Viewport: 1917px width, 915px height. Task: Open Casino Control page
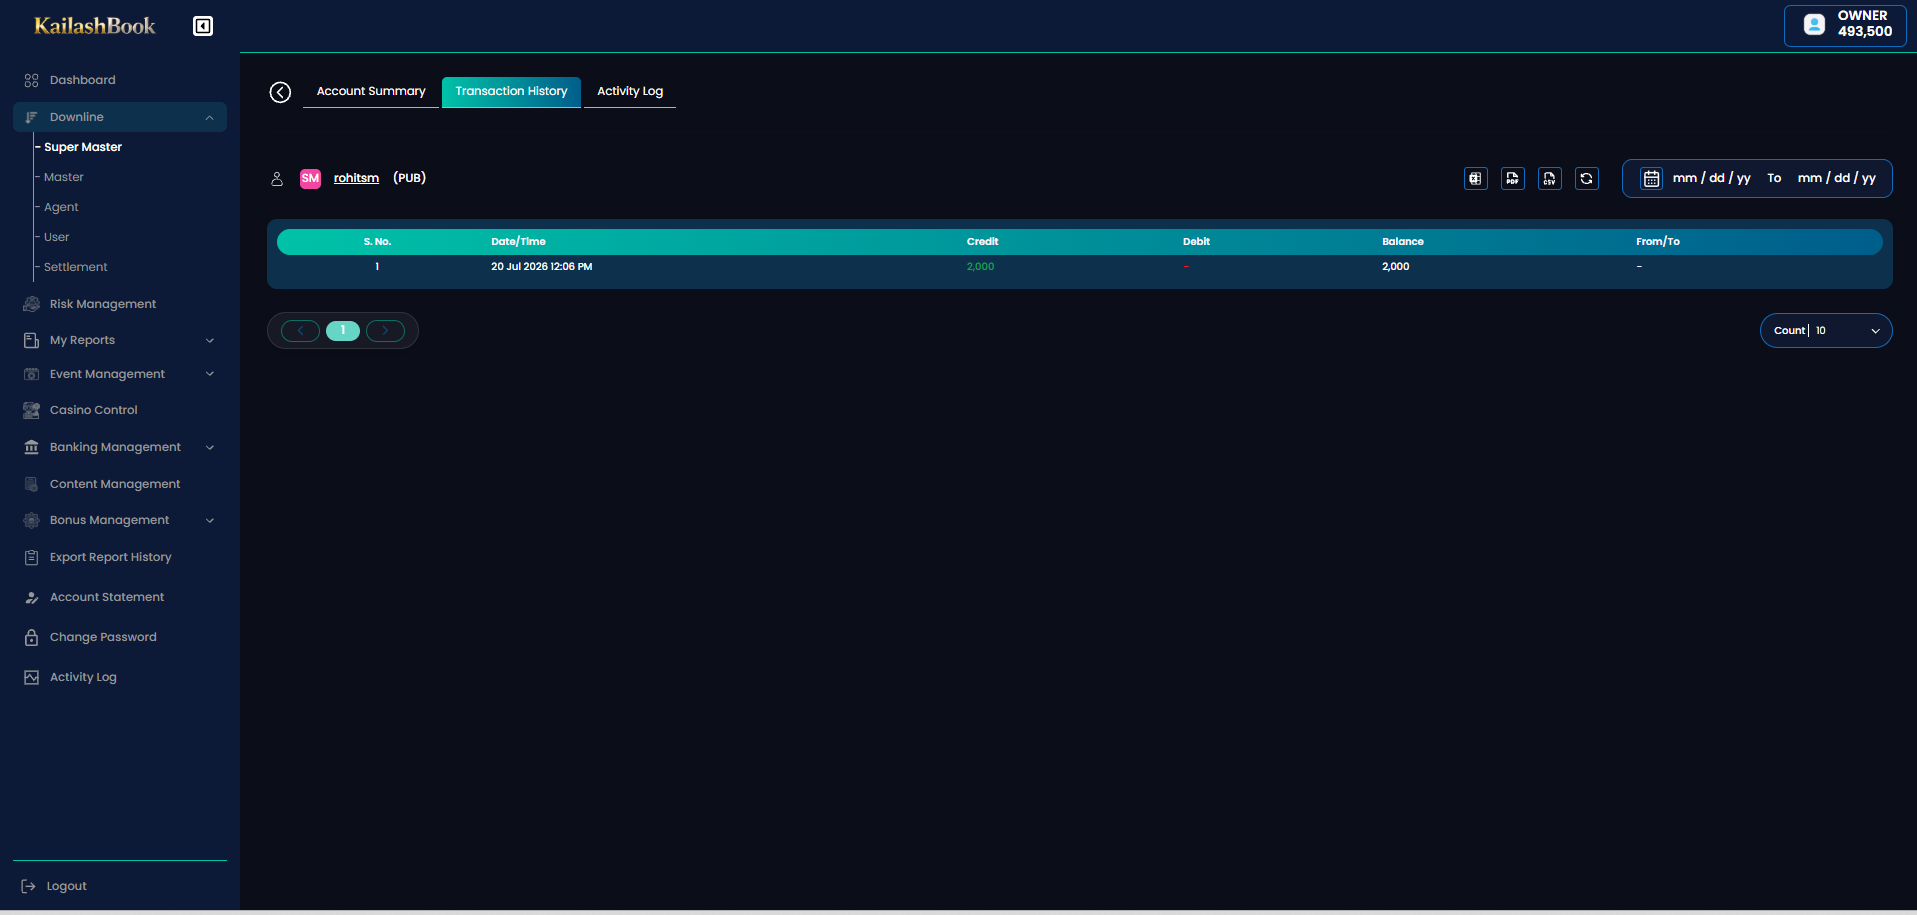pyautogui.click(x=93, y=410)
